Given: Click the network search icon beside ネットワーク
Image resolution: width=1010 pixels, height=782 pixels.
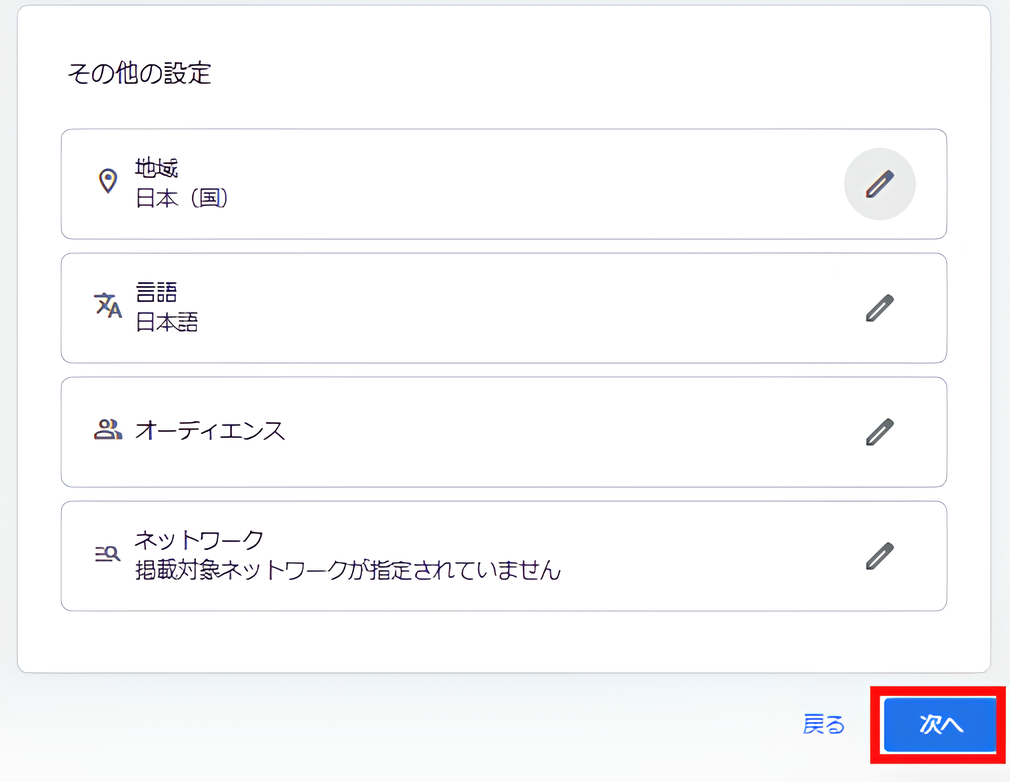Looking at the screenshot, I should tap(108, 555).
